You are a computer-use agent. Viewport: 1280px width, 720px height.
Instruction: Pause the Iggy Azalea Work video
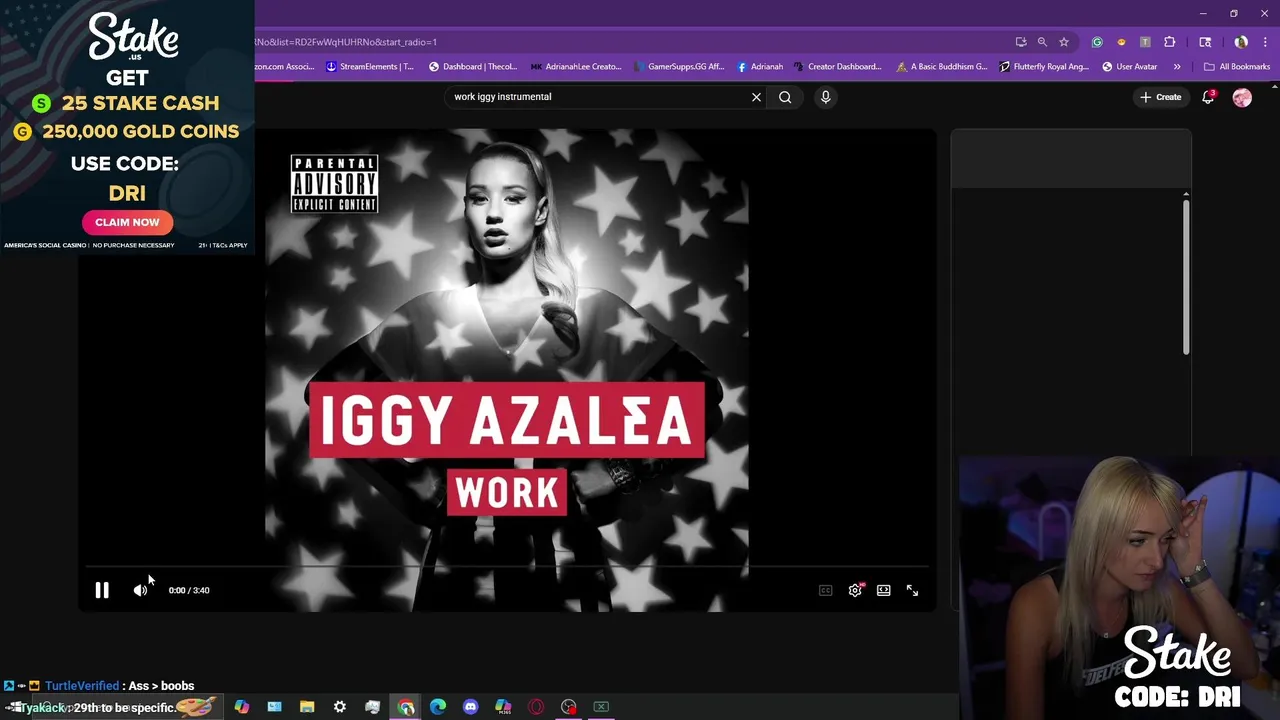pyautogui.click(x=102, y=590)
